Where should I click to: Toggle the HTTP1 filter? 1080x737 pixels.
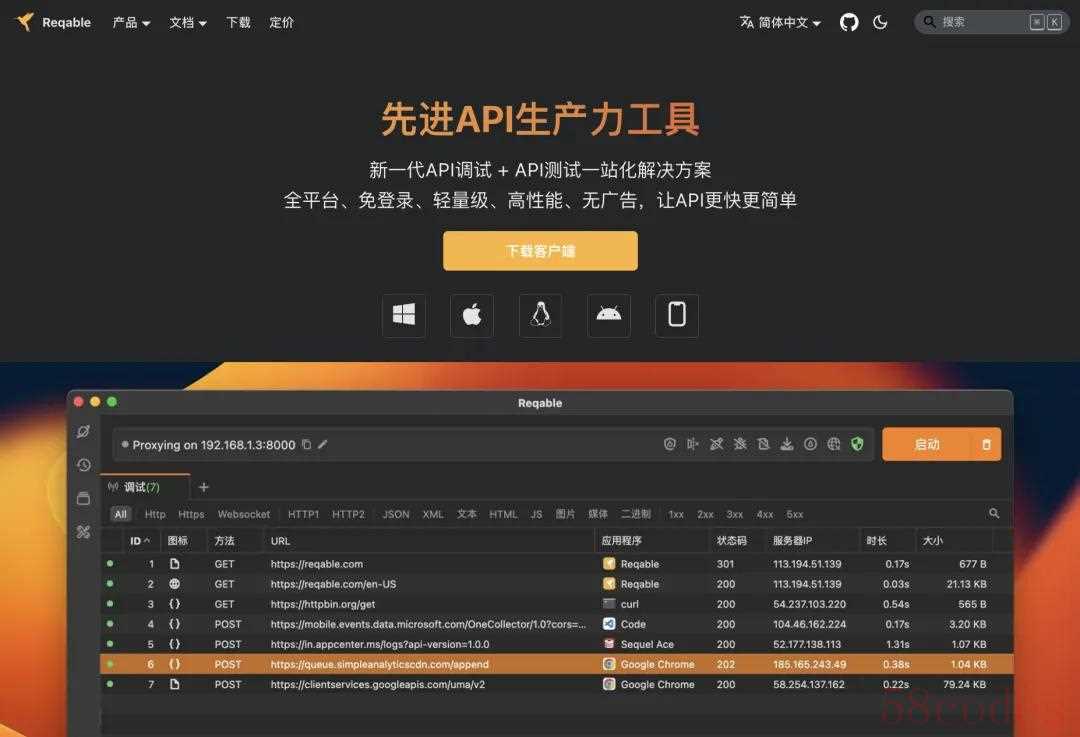[303, 515]
